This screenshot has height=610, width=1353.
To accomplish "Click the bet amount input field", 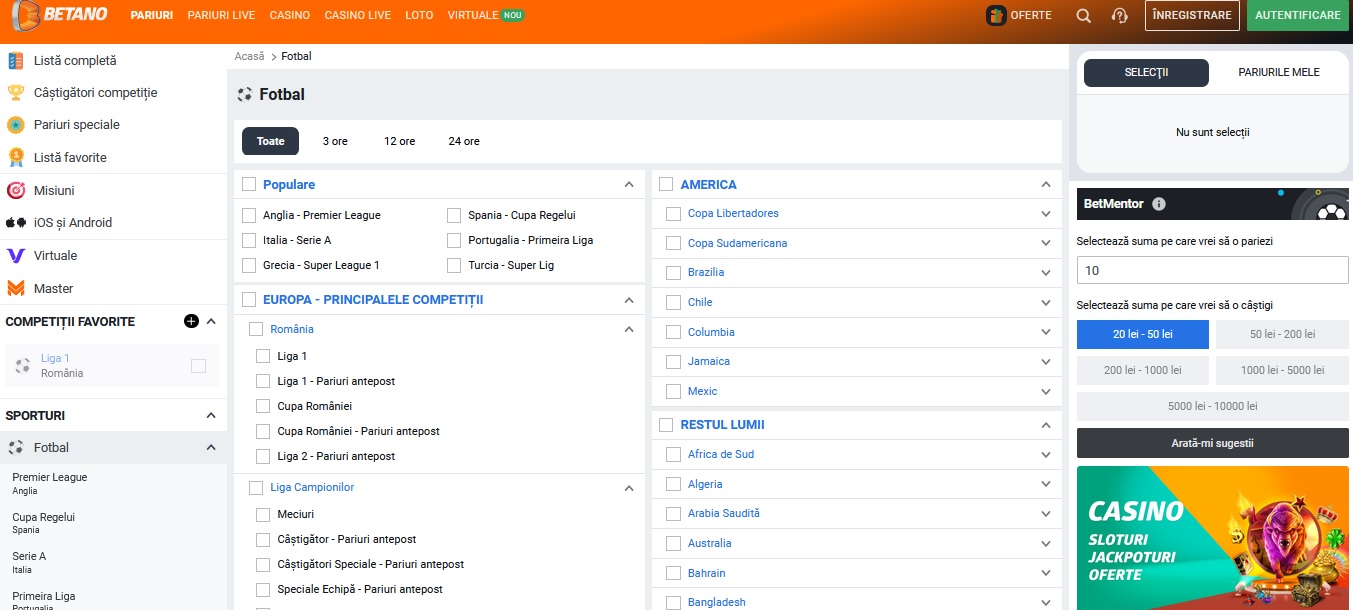I will 1212,270.
